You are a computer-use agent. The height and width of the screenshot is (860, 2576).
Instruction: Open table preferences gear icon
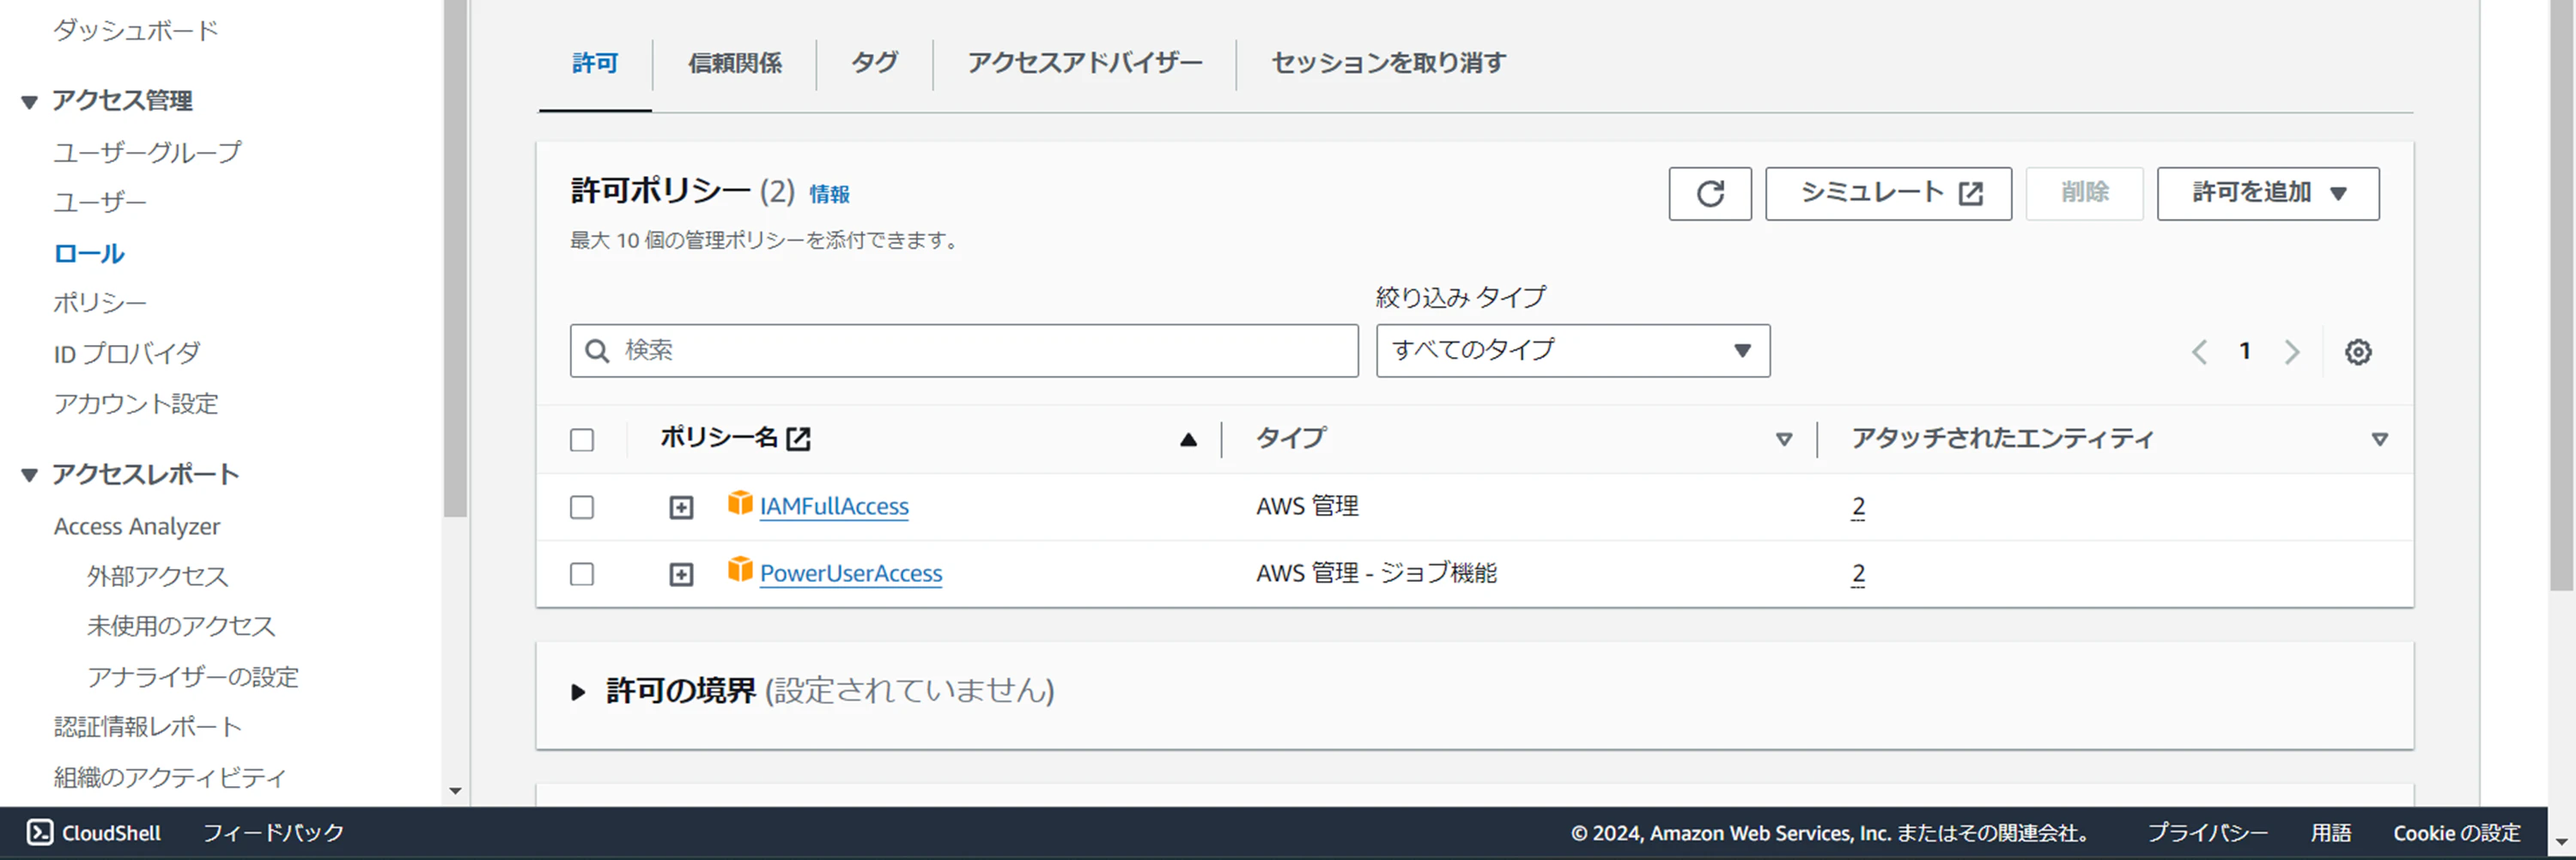(x=2357, y=352)
